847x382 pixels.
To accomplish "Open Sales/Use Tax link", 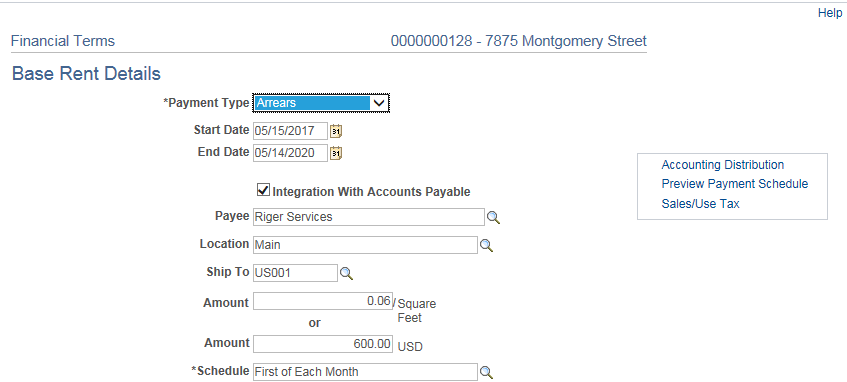I will (x=701, y=204).
